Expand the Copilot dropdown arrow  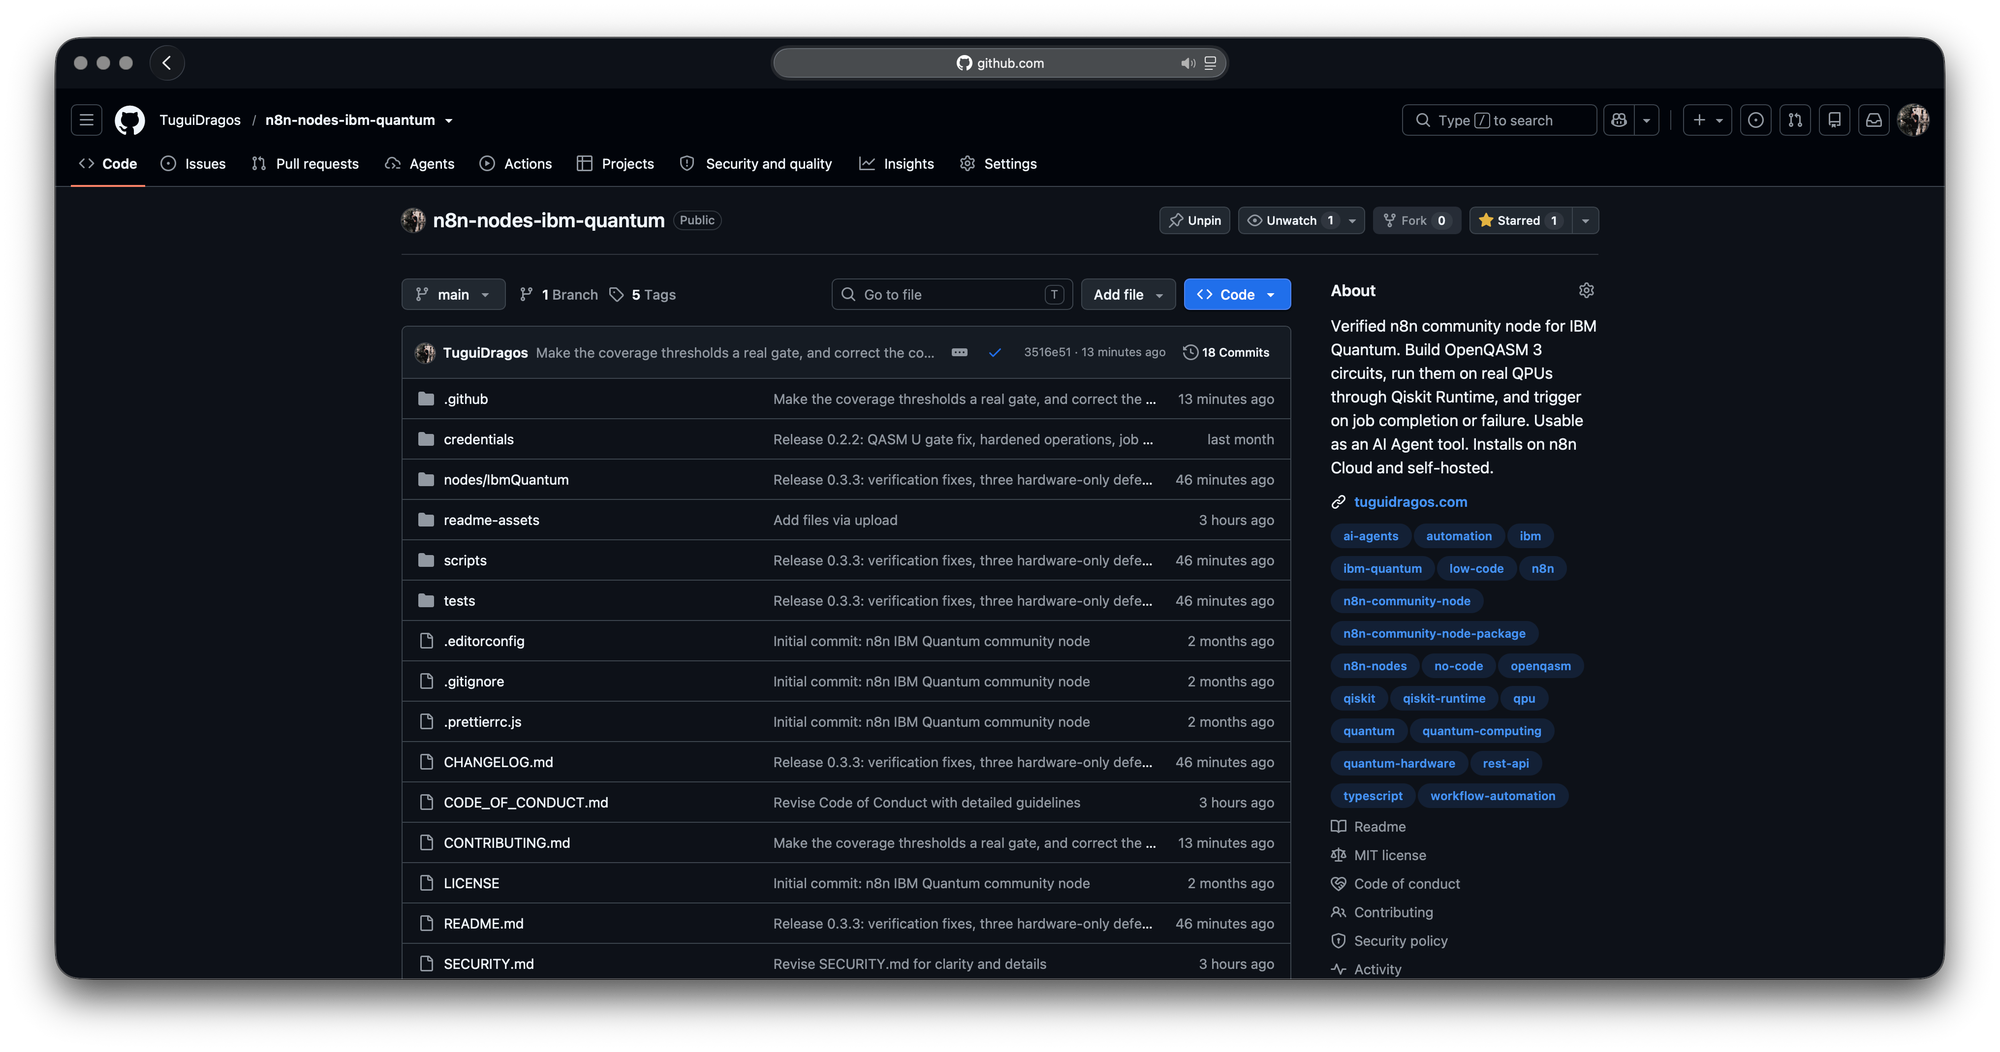point(1646,120)
